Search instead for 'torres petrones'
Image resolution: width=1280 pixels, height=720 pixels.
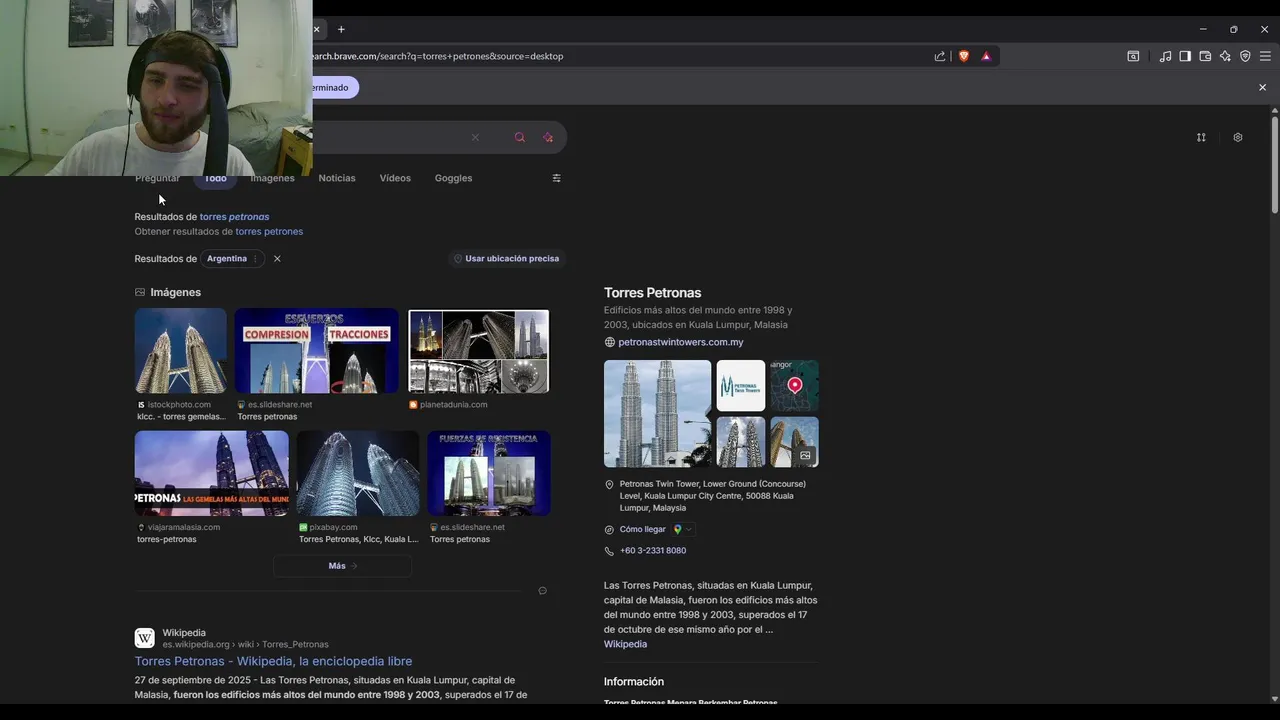(269, 231)
